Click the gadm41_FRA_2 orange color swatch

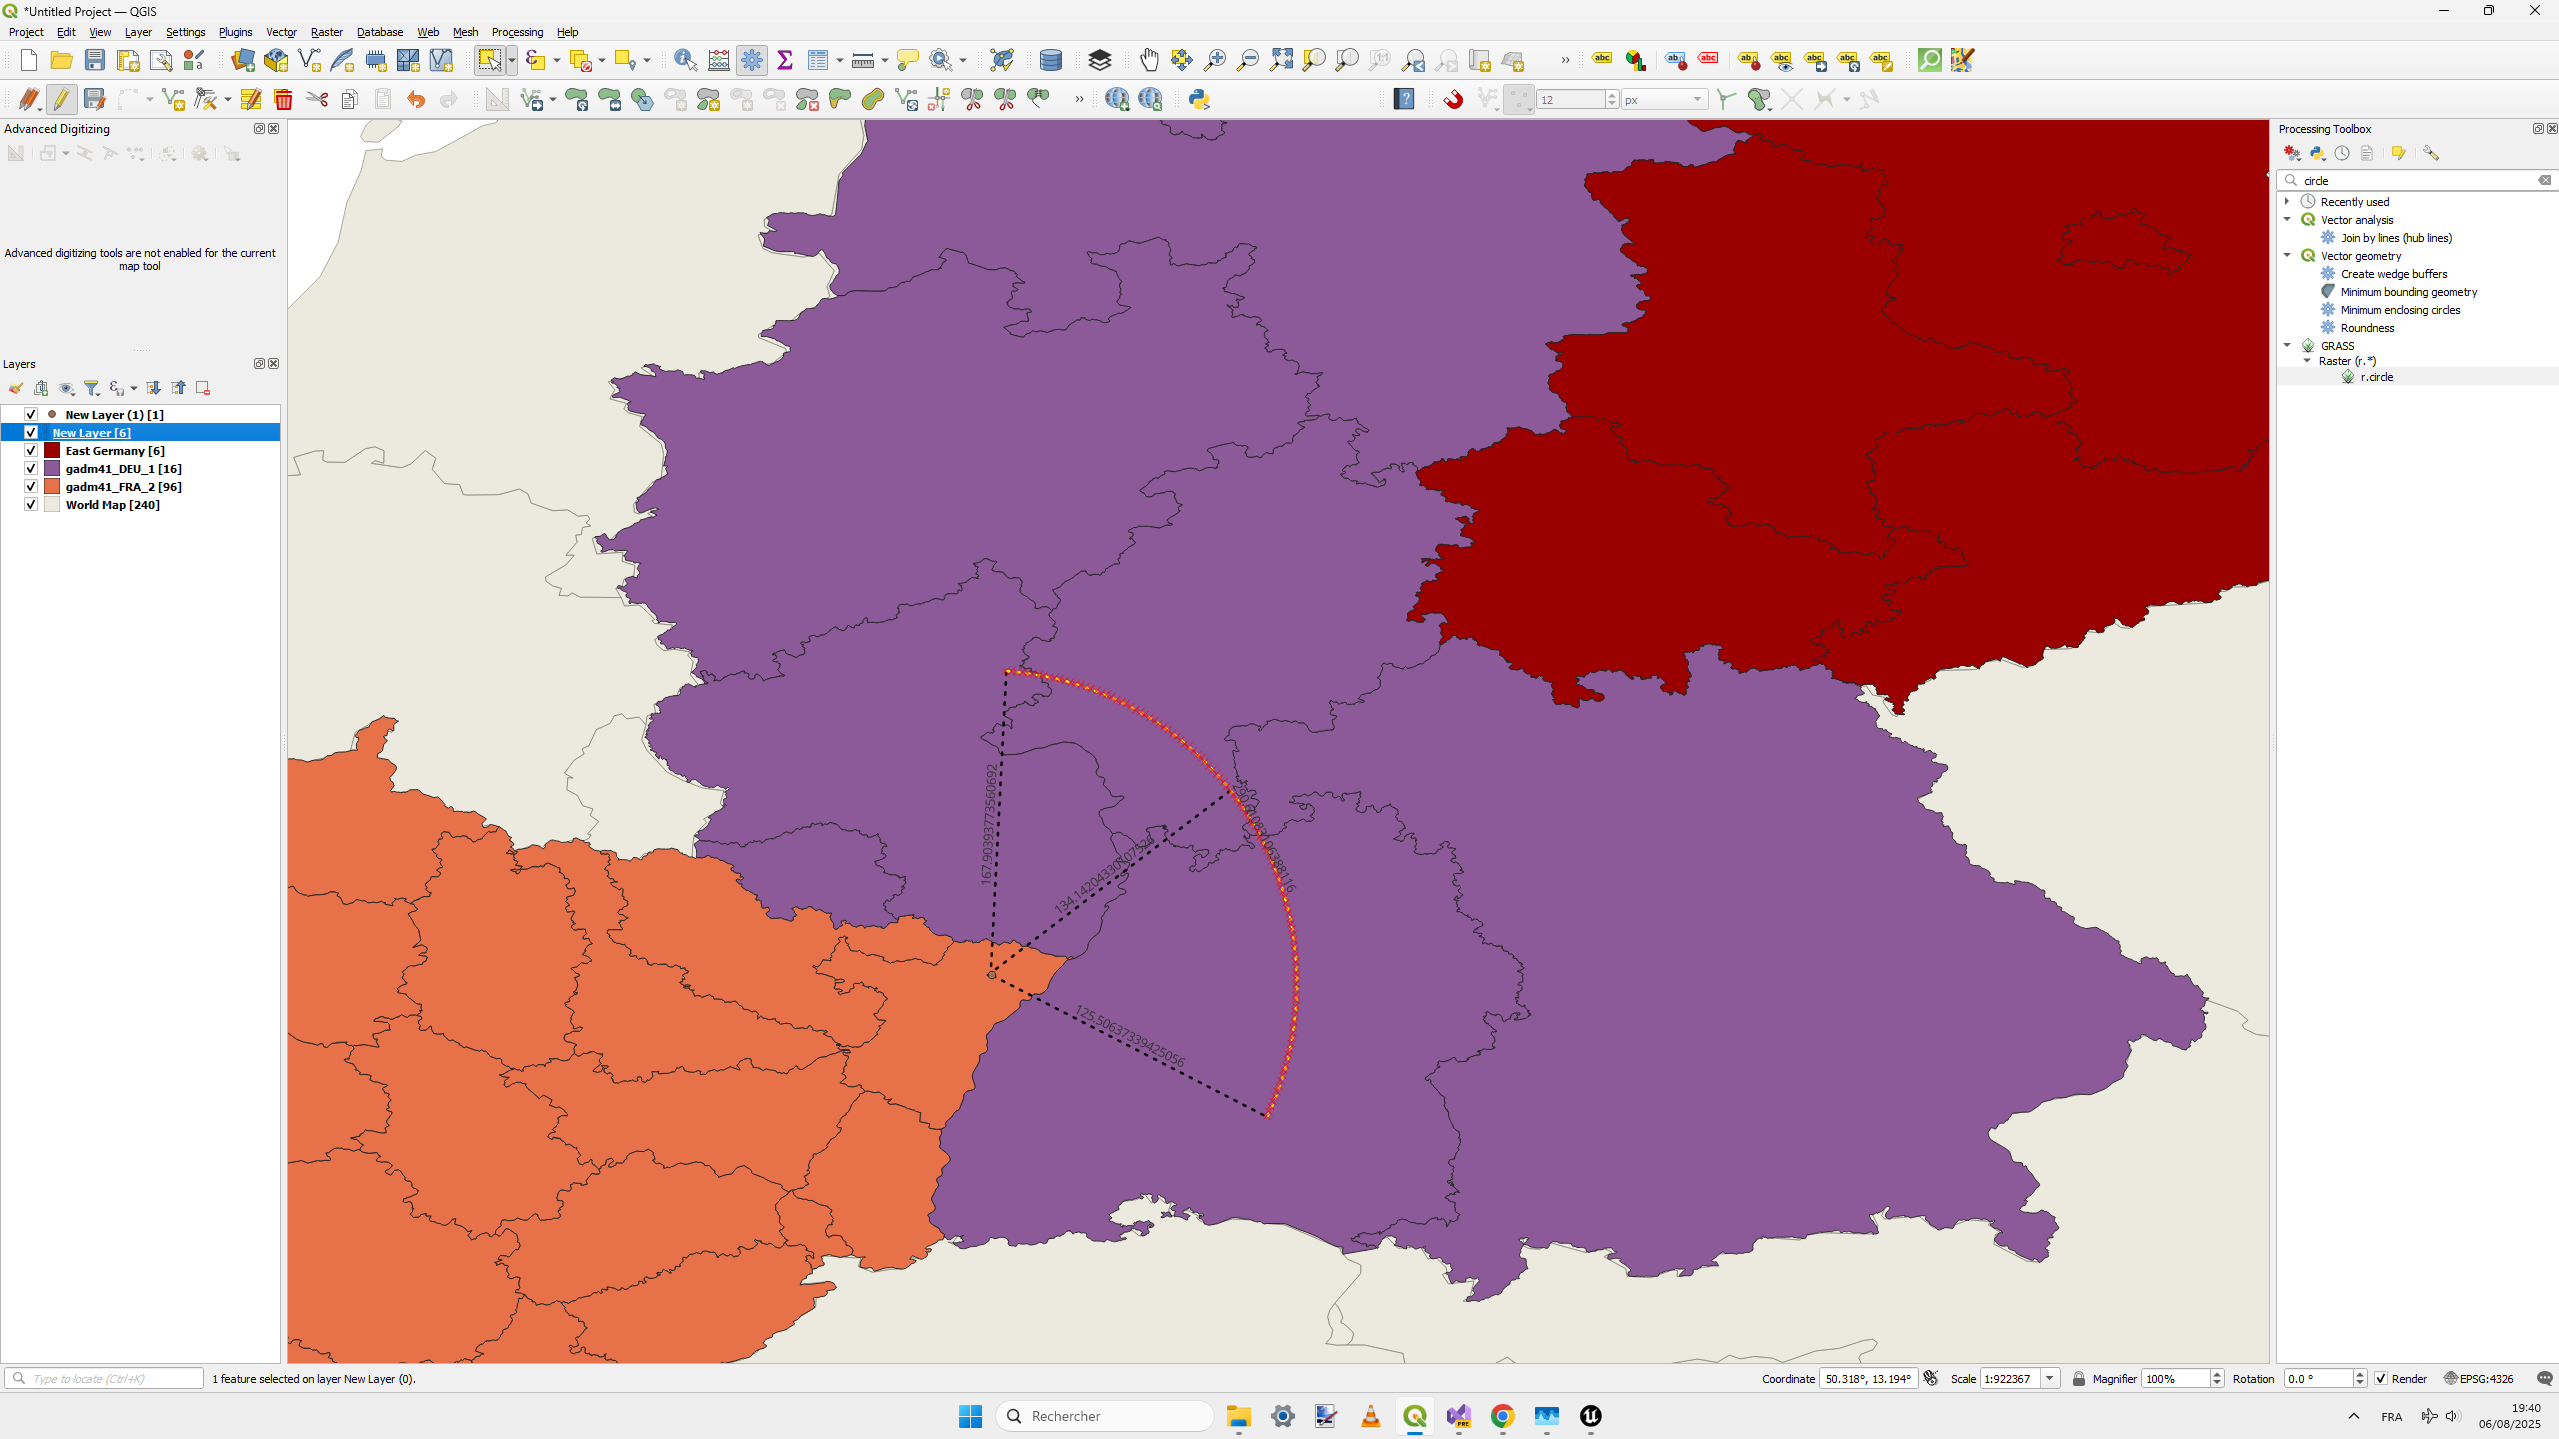52,487
